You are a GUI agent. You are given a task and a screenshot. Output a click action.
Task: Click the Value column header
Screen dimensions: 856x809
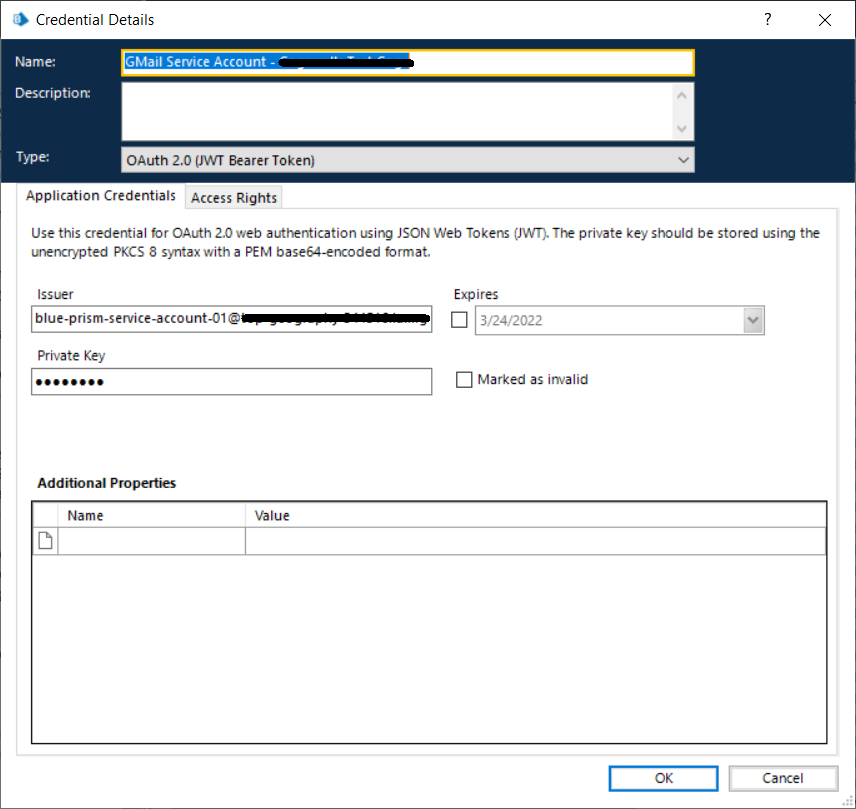click(x=535, y=515)
